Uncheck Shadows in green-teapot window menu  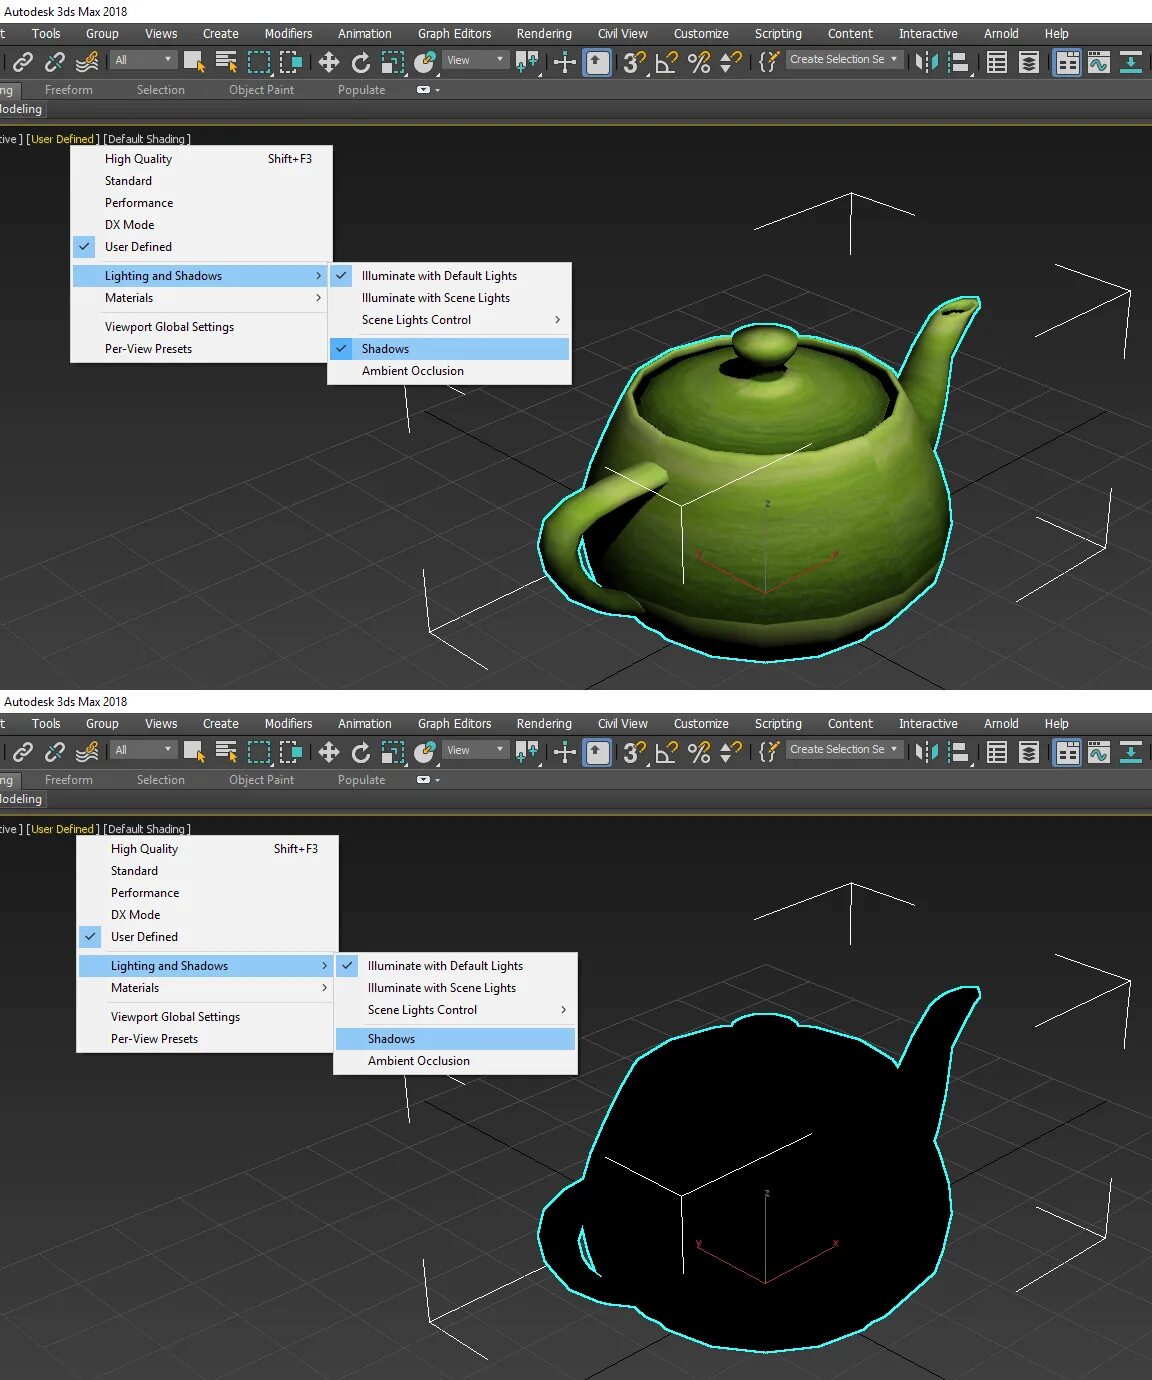coord(450,349)
